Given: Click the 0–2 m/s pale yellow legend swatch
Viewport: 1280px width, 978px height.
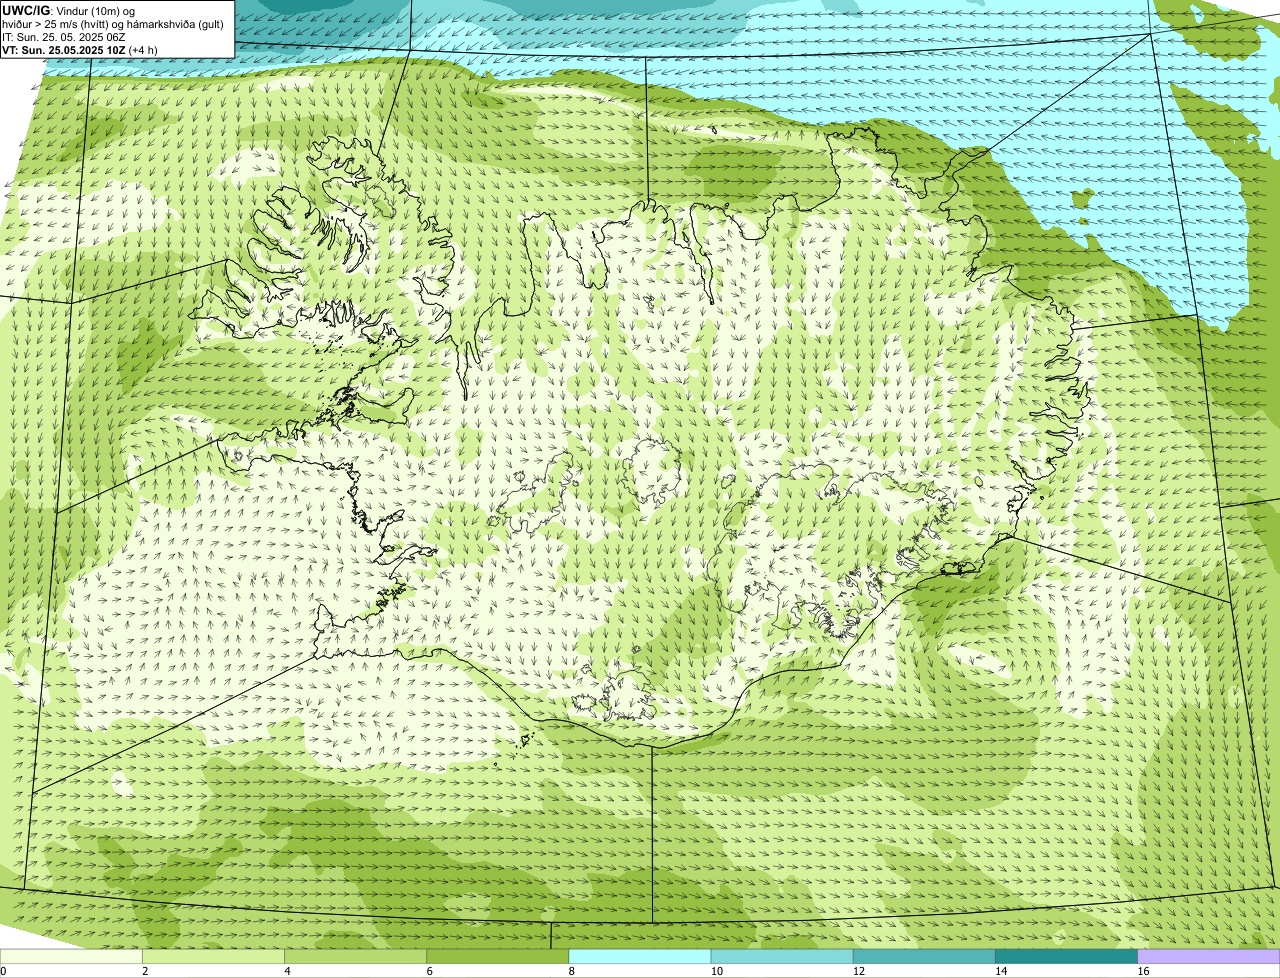Looking at the screenshot, I should click(71, 957).
